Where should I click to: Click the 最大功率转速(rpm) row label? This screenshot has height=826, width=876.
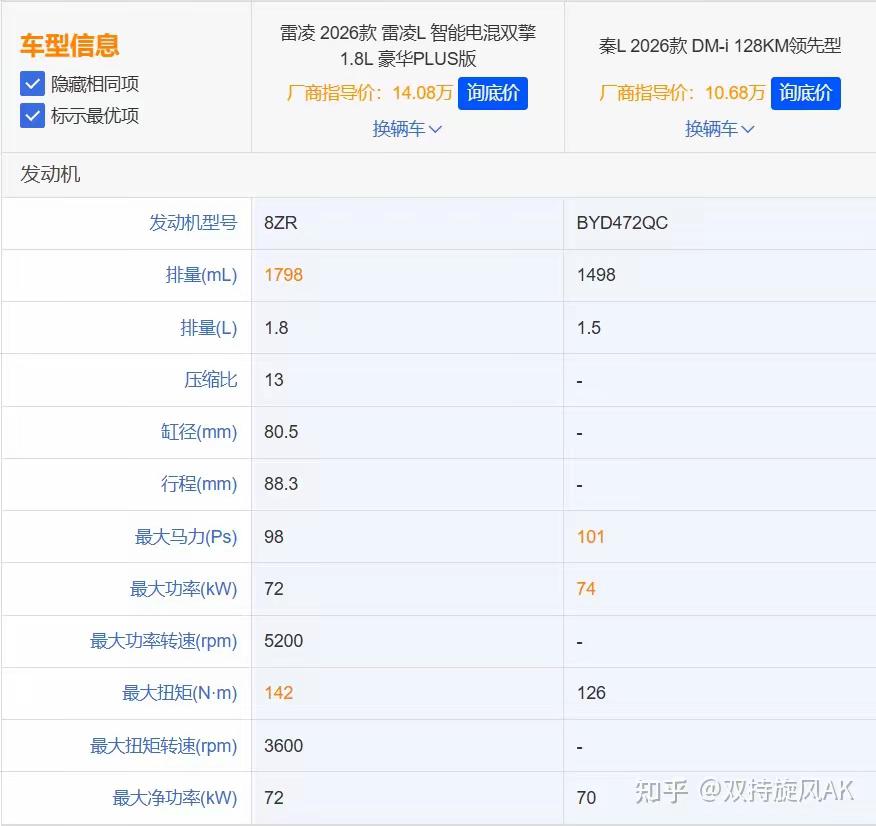(164, 641)
